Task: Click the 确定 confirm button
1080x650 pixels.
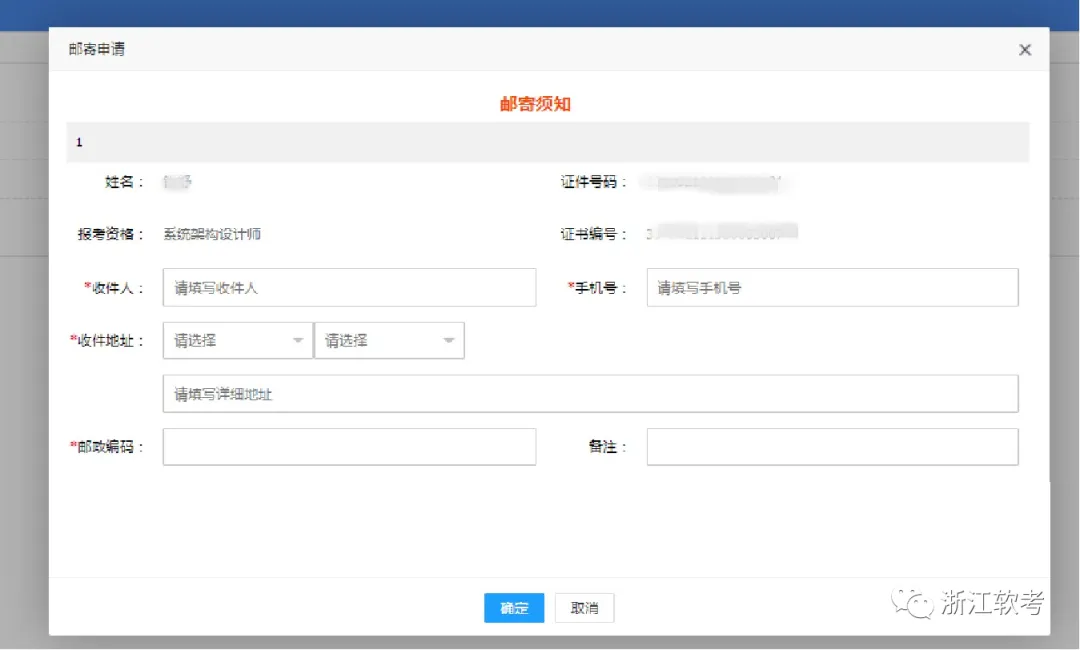Action: click(513, 607)
